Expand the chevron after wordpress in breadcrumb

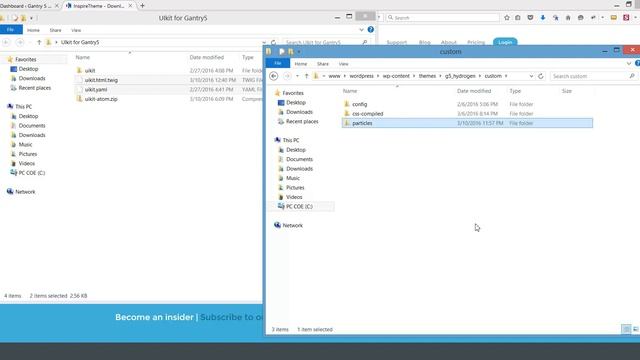378,76
